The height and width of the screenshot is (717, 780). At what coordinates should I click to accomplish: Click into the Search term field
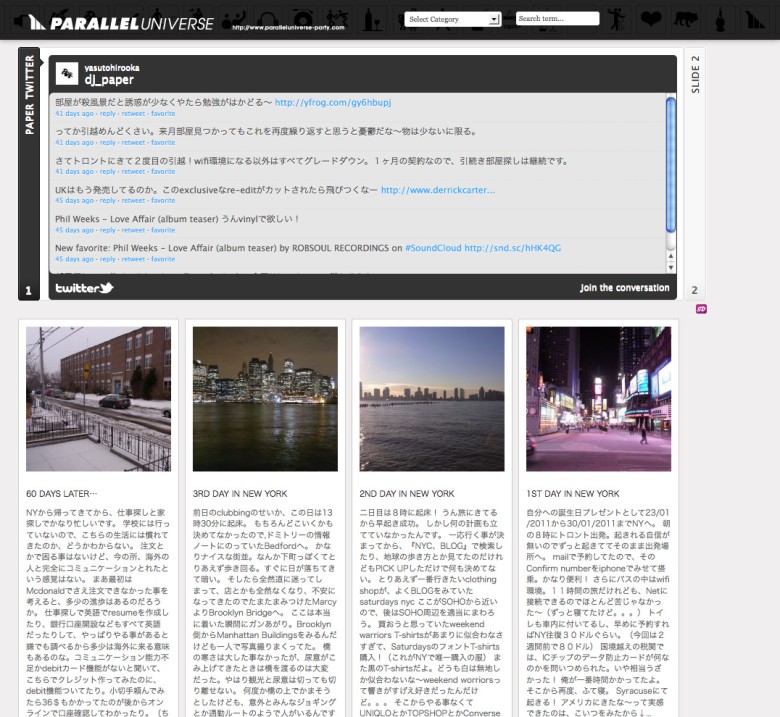557,19
